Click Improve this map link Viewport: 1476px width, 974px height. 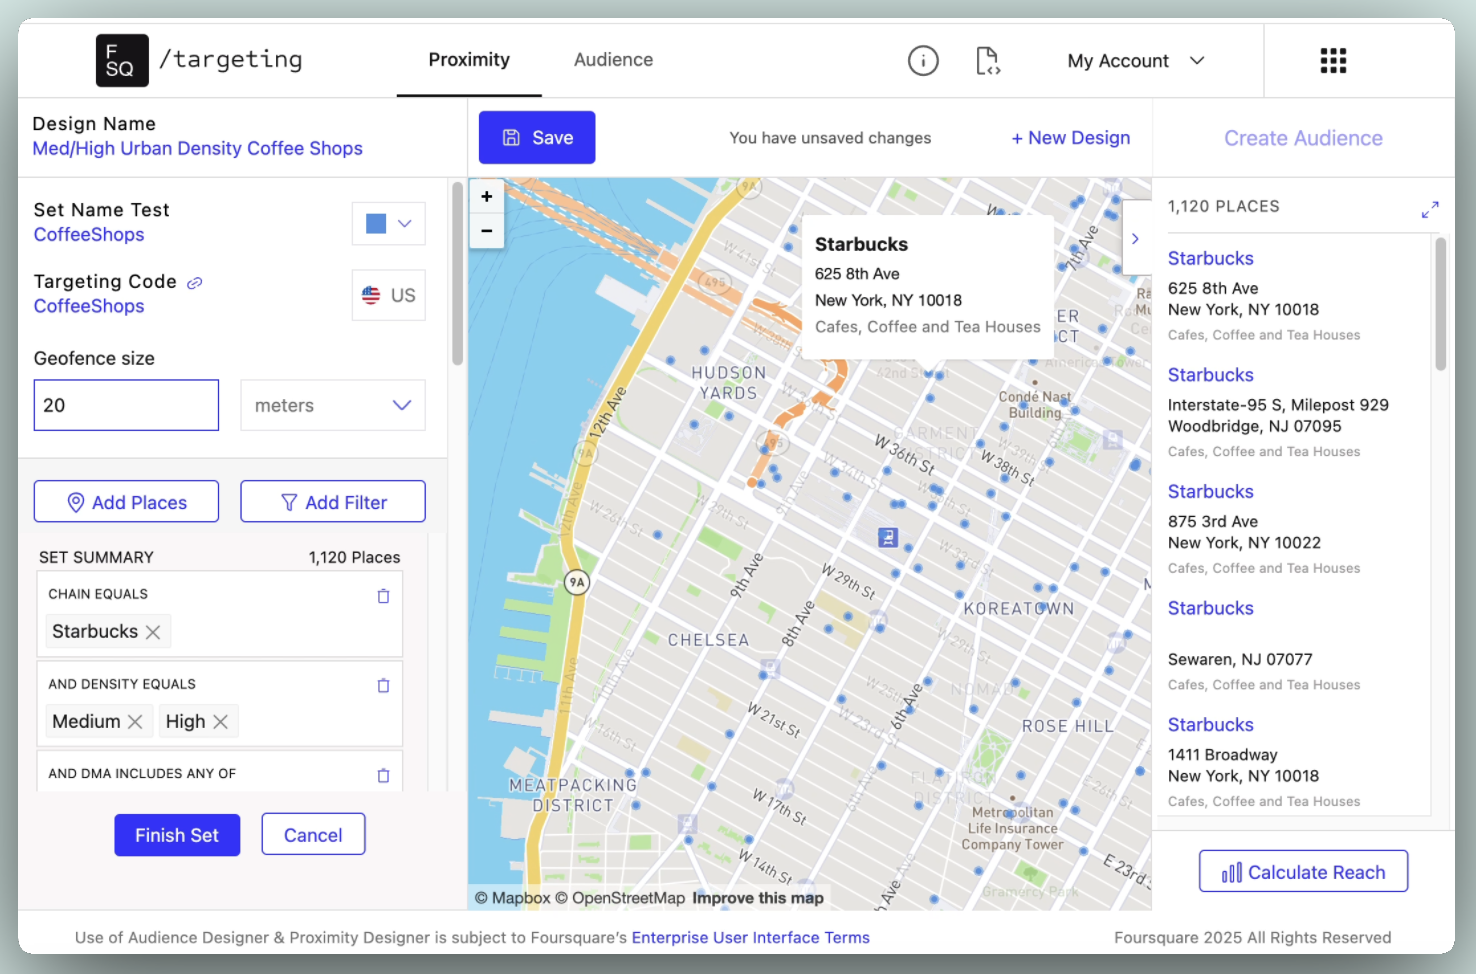tap(758, 898)
